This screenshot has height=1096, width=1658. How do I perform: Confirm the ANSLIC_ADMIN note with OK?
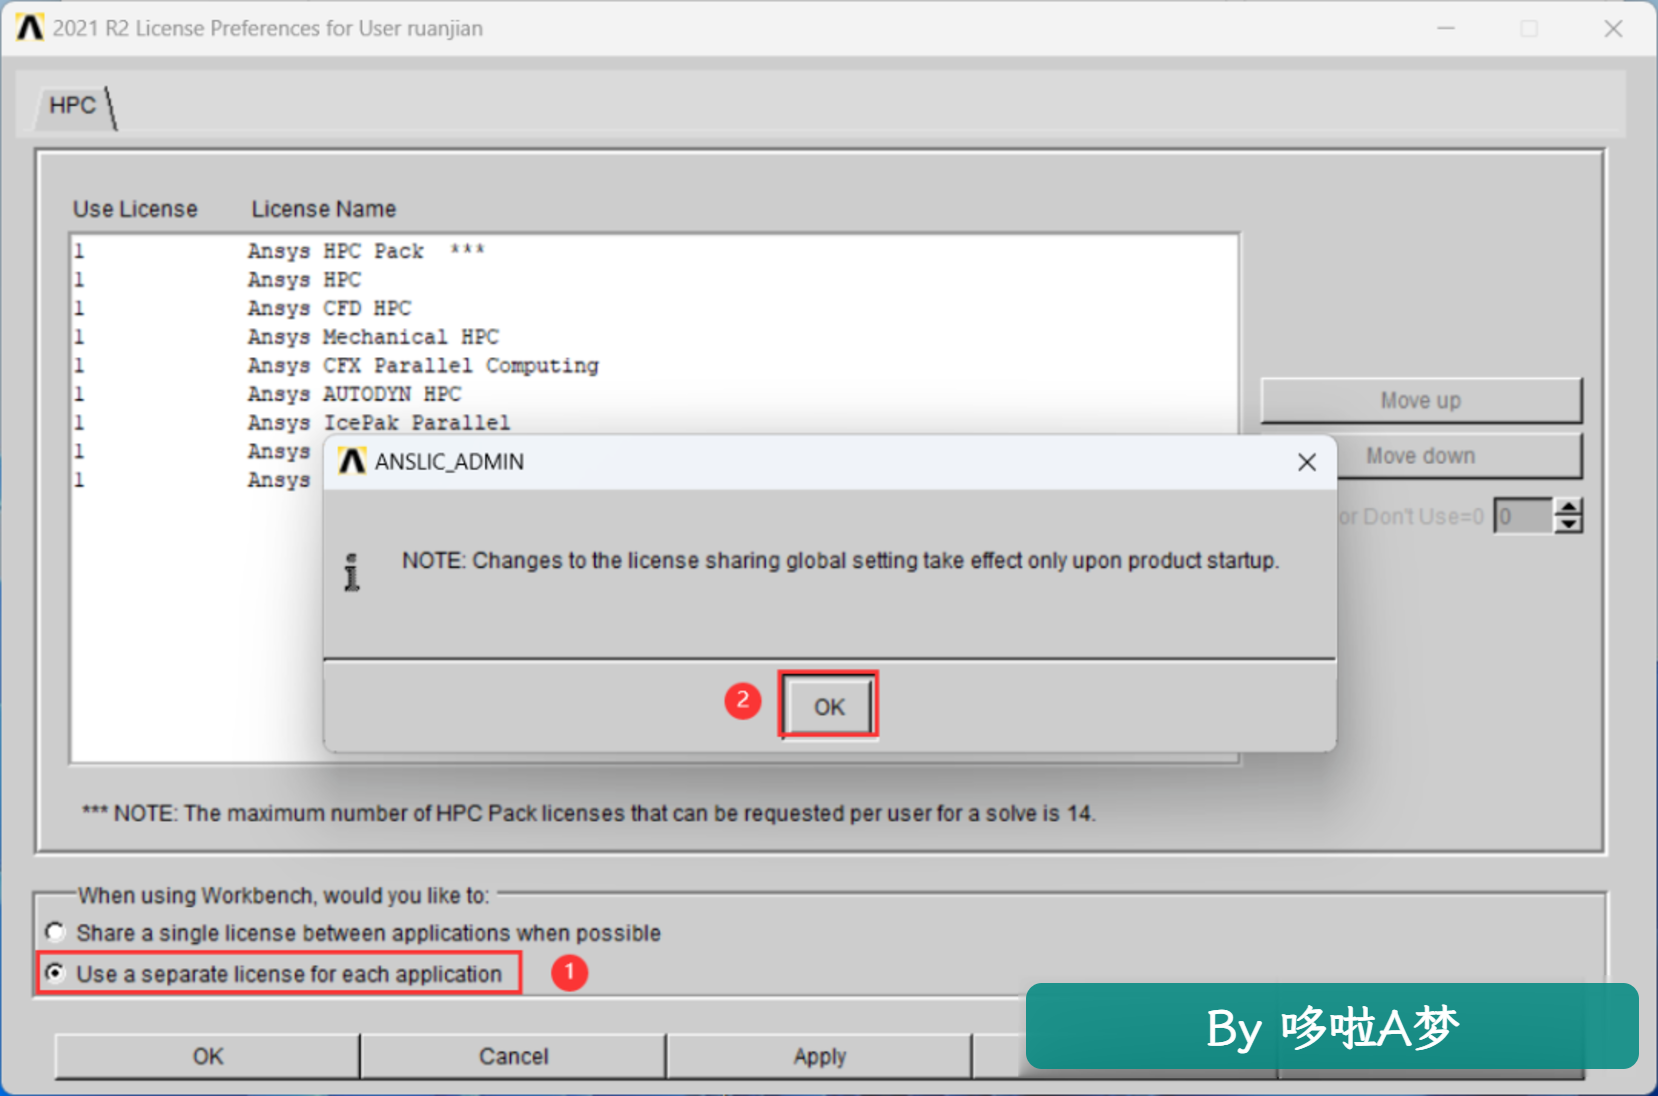tap(829, 706)
